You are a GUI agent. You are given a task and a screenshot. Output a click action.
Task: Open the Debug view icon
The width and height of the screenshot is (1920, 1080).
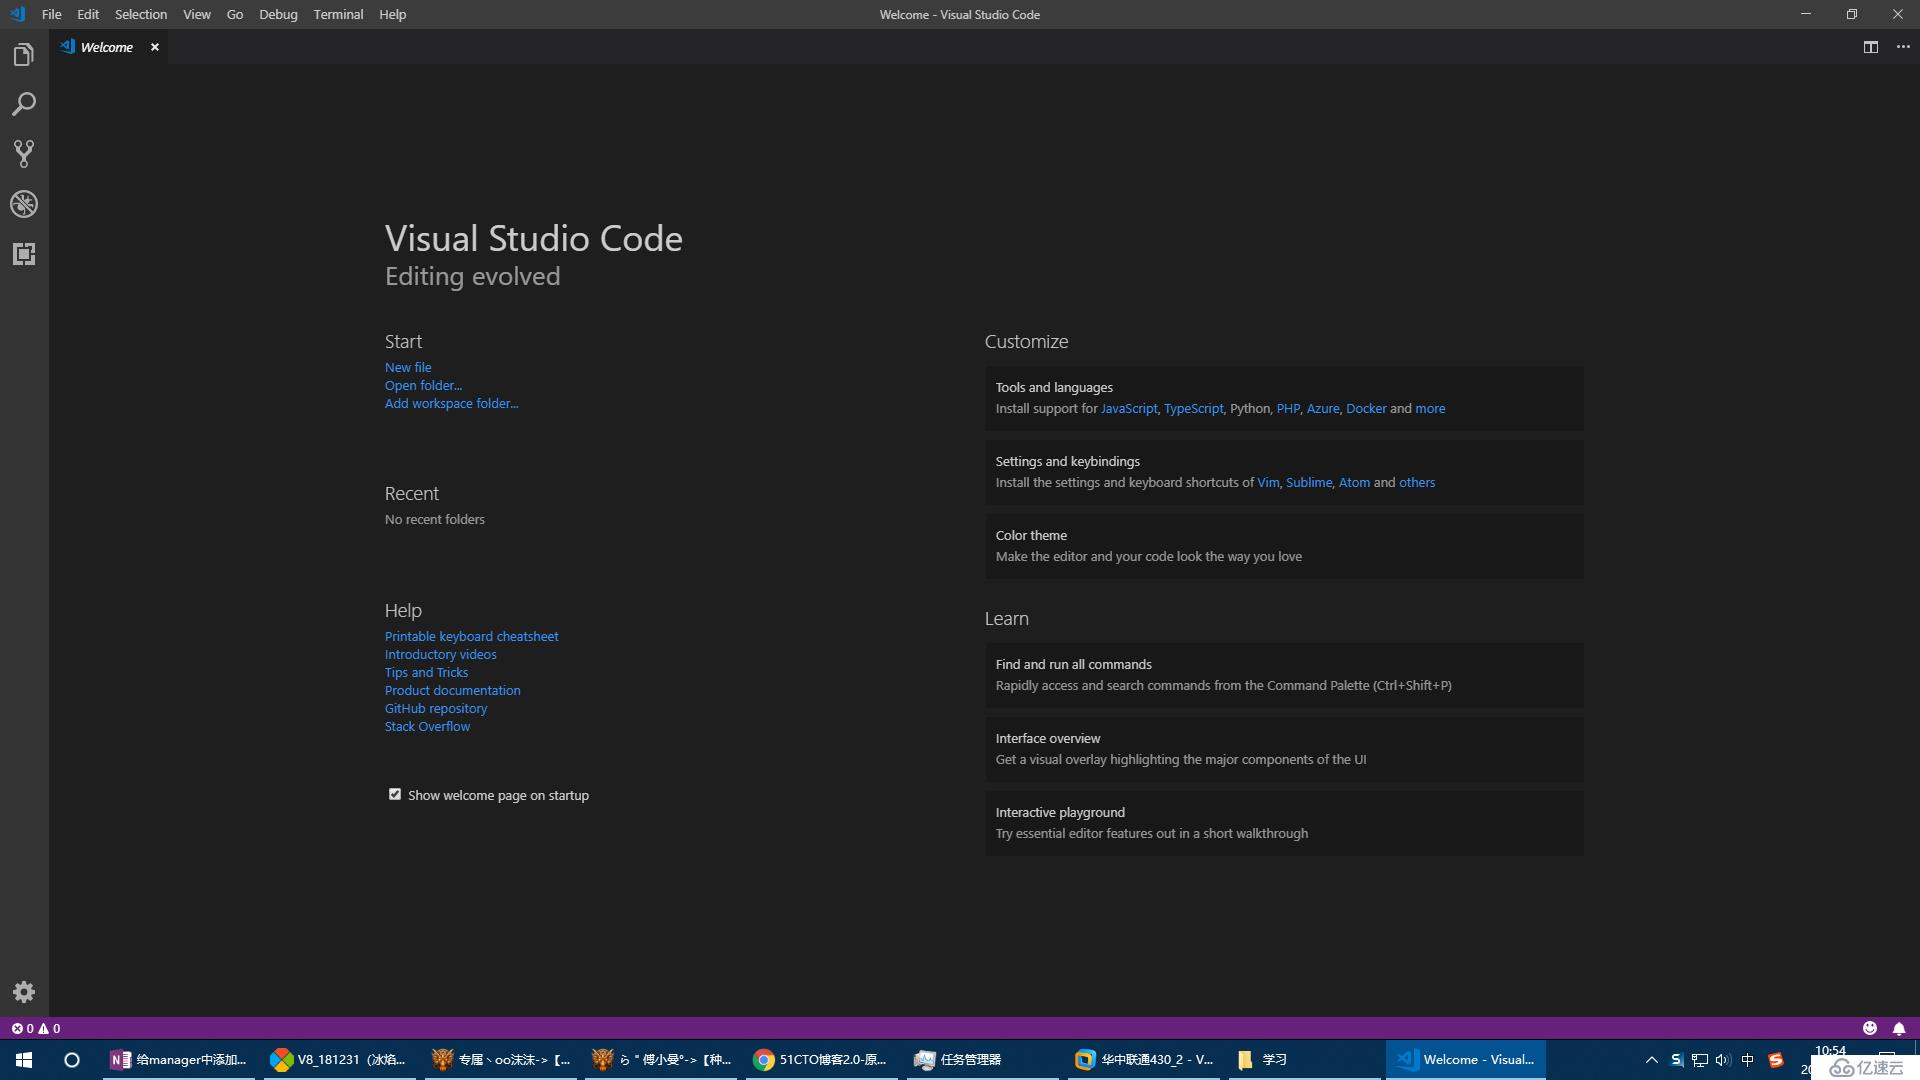coord(24,204)
